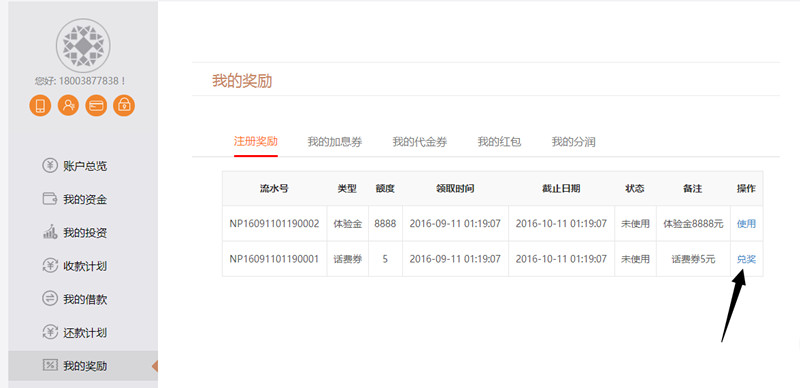Click the yen icon beside 还款计划
The height and width of the screenshot is (388, 800).
click(49, 332)
